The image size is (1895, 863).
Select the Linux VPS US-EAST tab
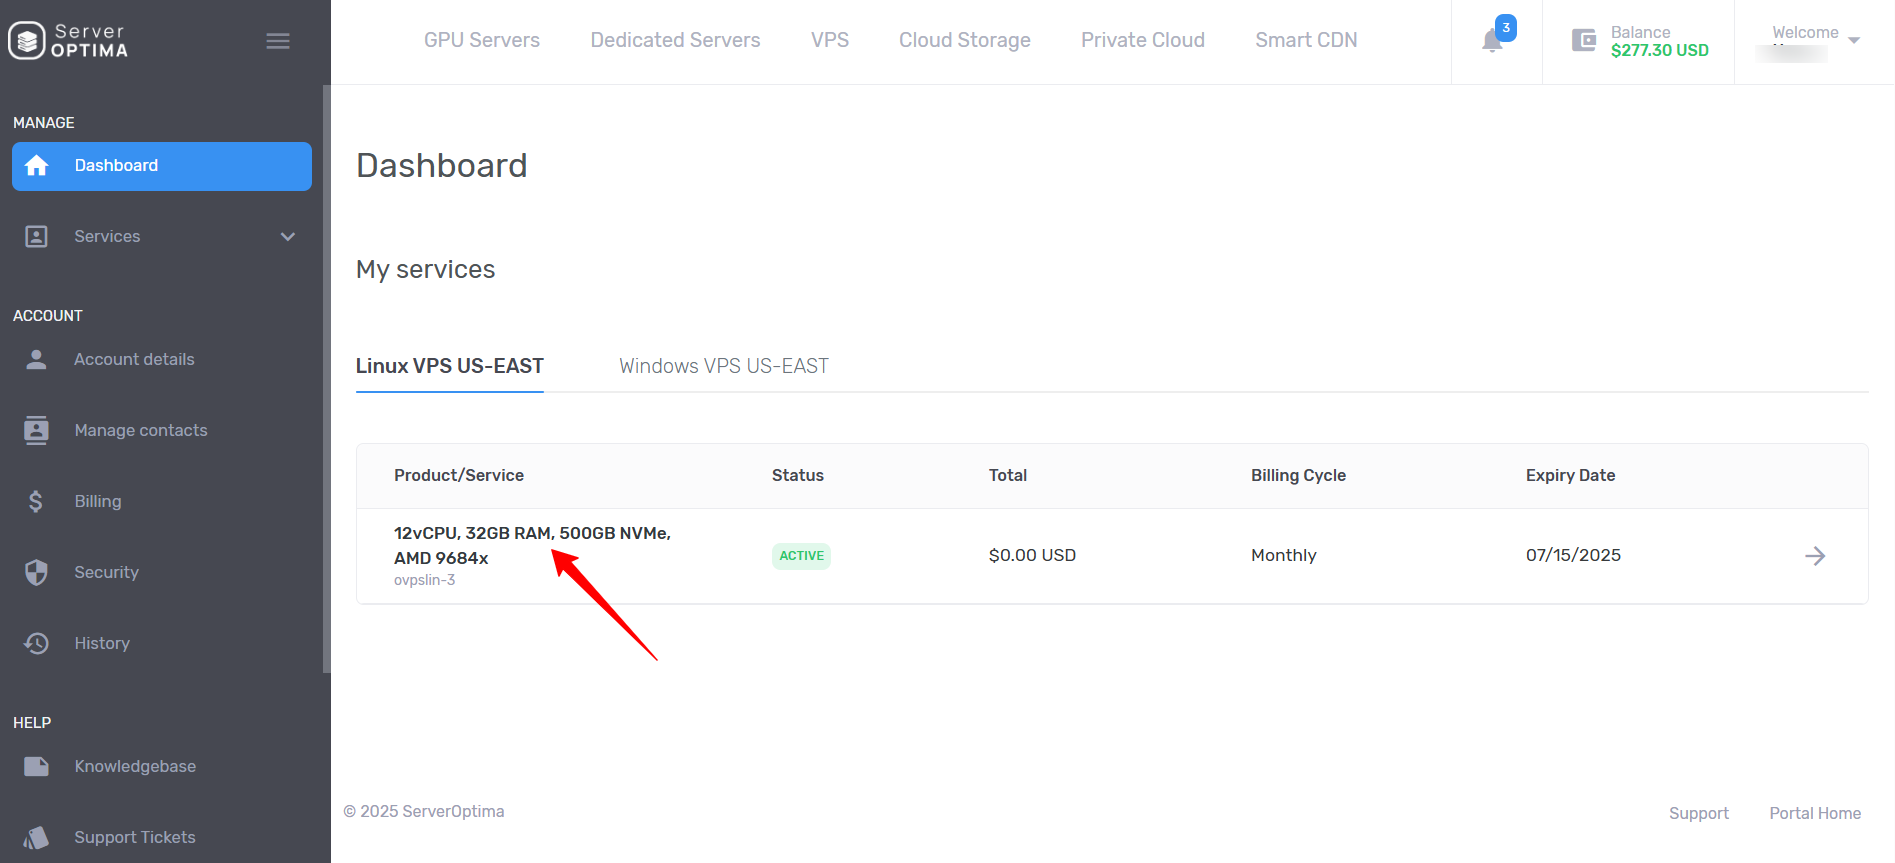[450, 366]
